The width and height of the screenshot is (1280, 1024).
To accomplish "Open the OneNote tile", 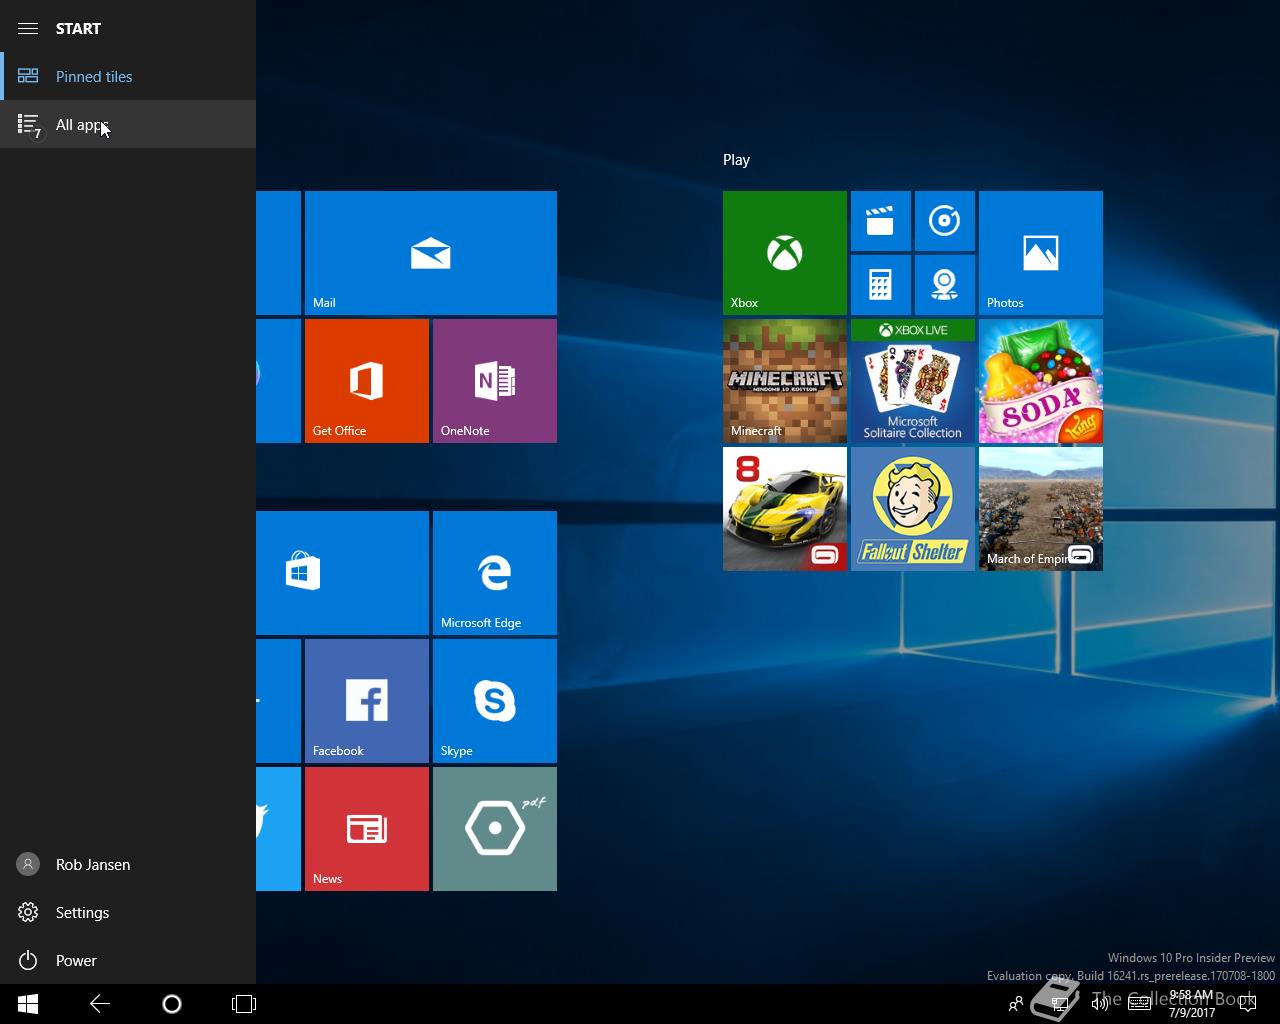I will coord(495,381).
